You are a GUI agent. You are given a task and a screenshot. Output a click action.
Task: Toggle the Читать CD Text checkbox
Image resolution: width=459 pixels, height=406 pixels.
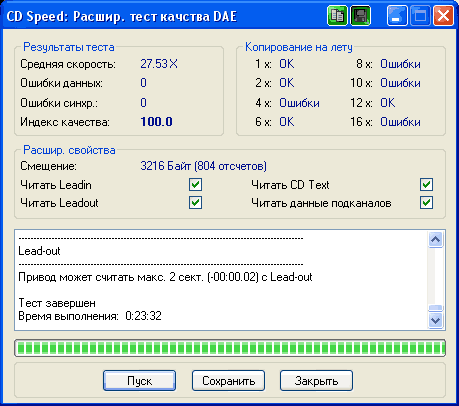point(426,184)
